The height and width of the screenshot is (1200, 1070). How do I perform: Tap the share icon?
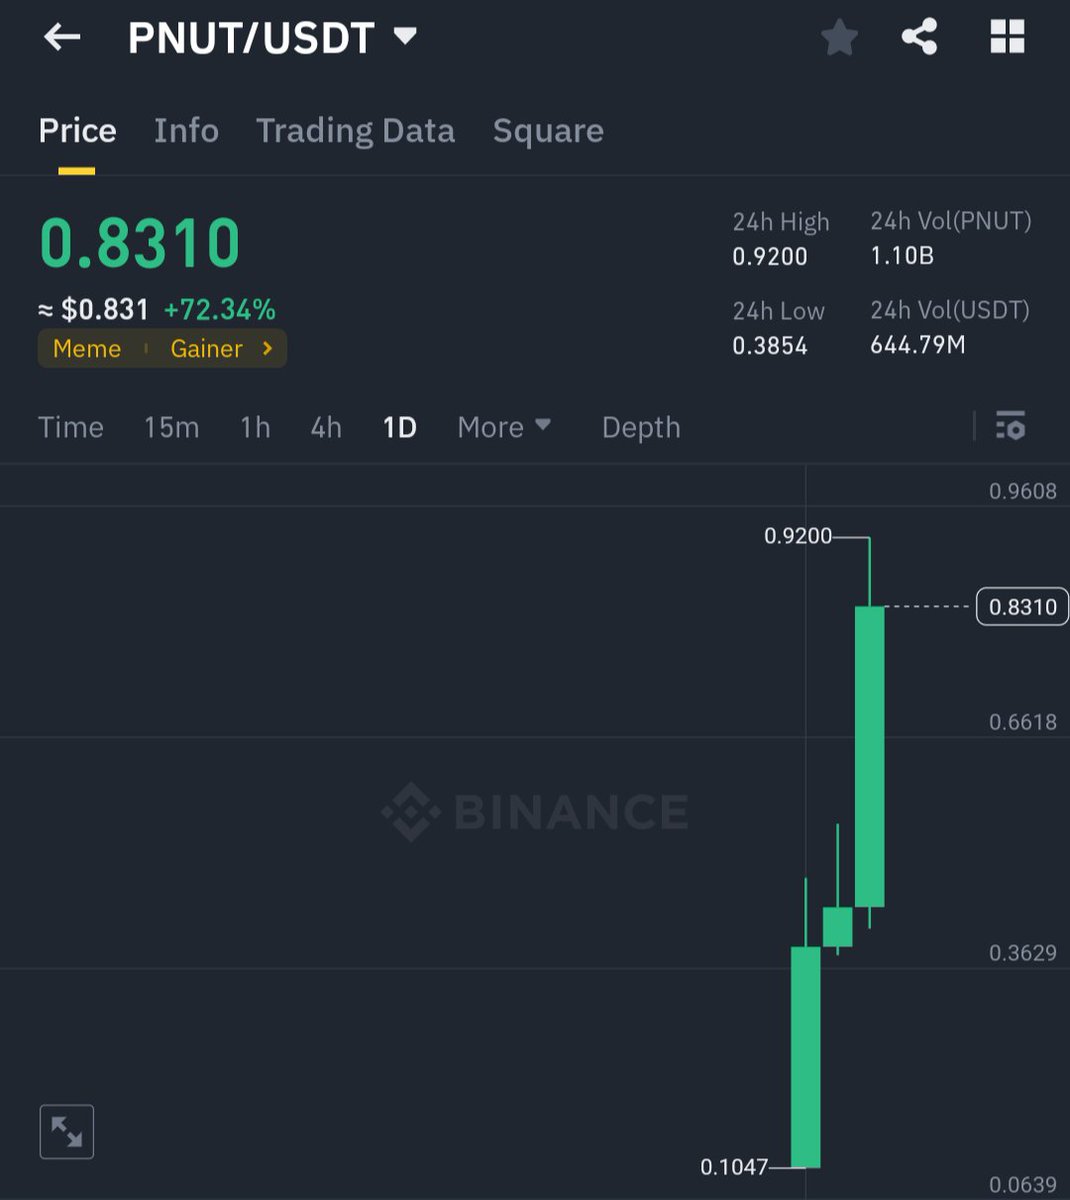pyautogui.click(x=919, y=38)
